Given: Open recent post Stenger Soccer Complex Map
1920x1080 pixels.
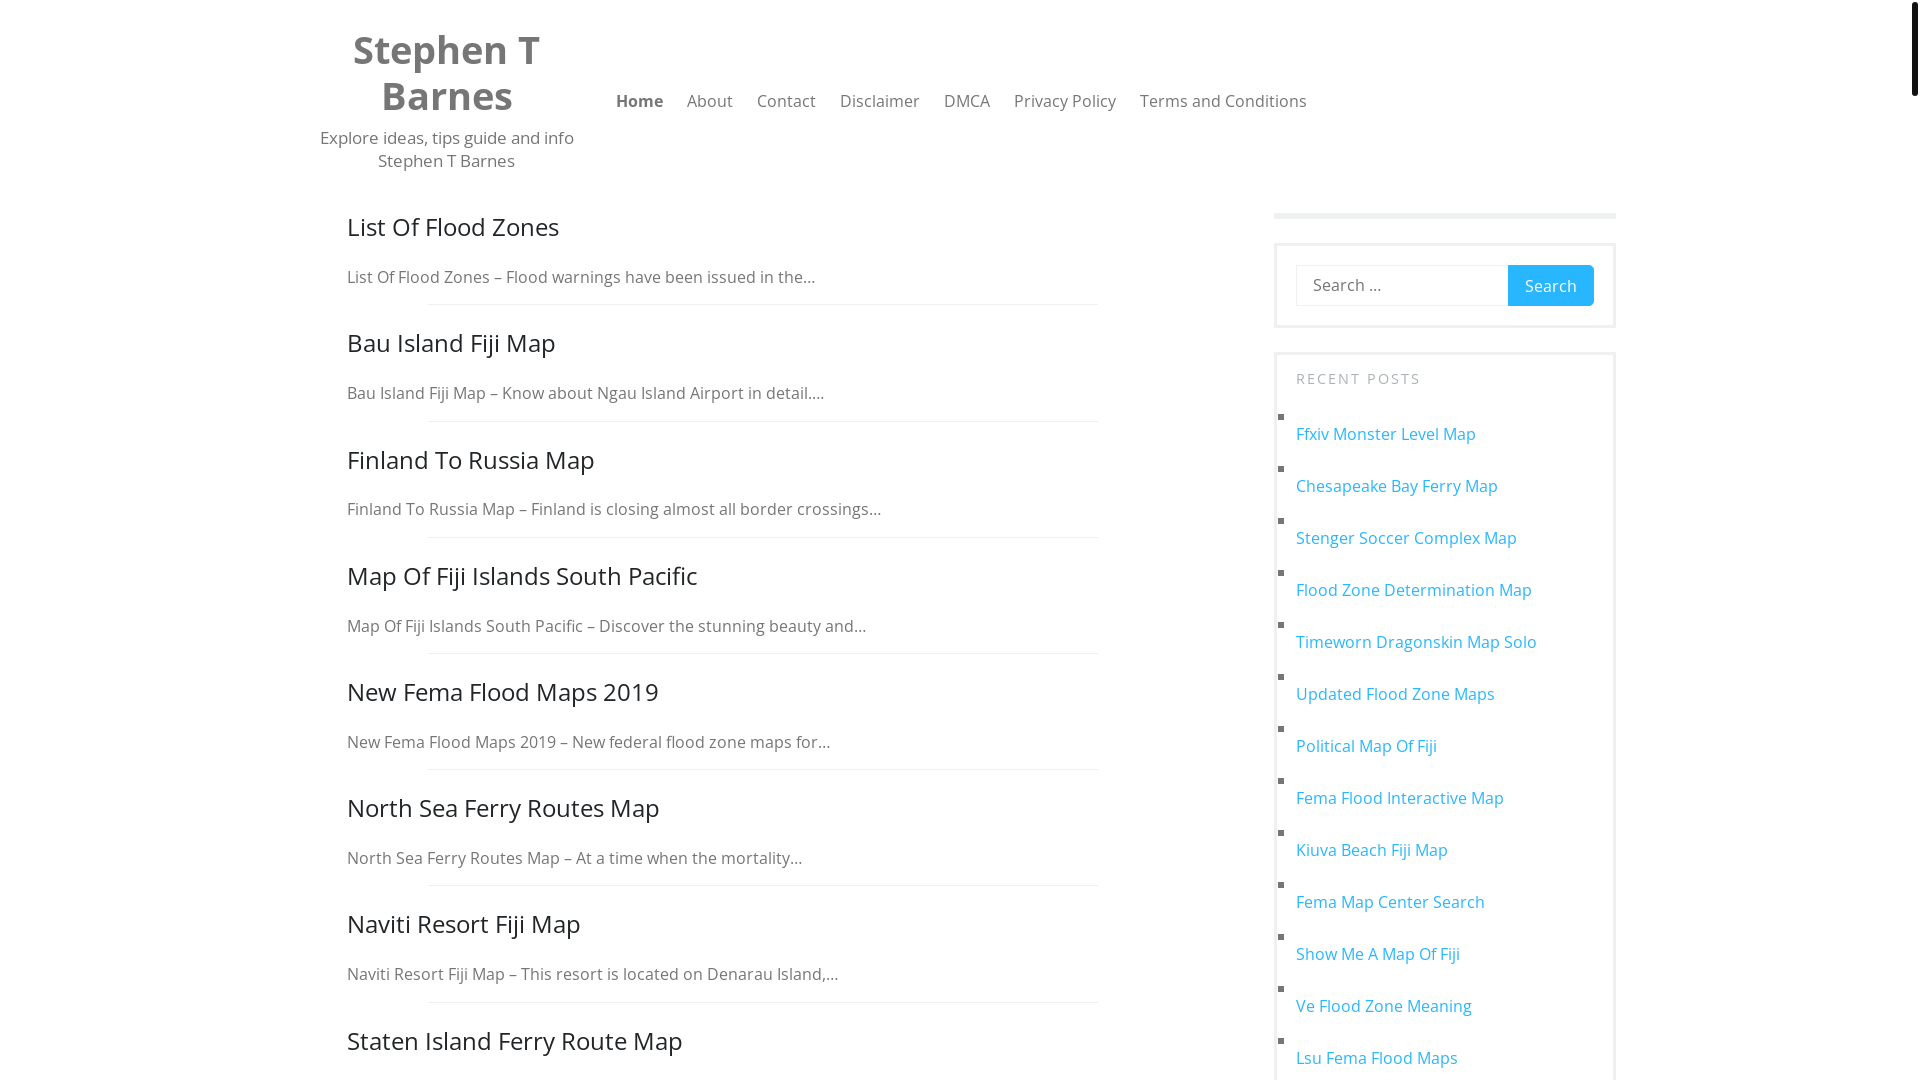Looking at the screenshot, I should click(x=1406, y=538).
